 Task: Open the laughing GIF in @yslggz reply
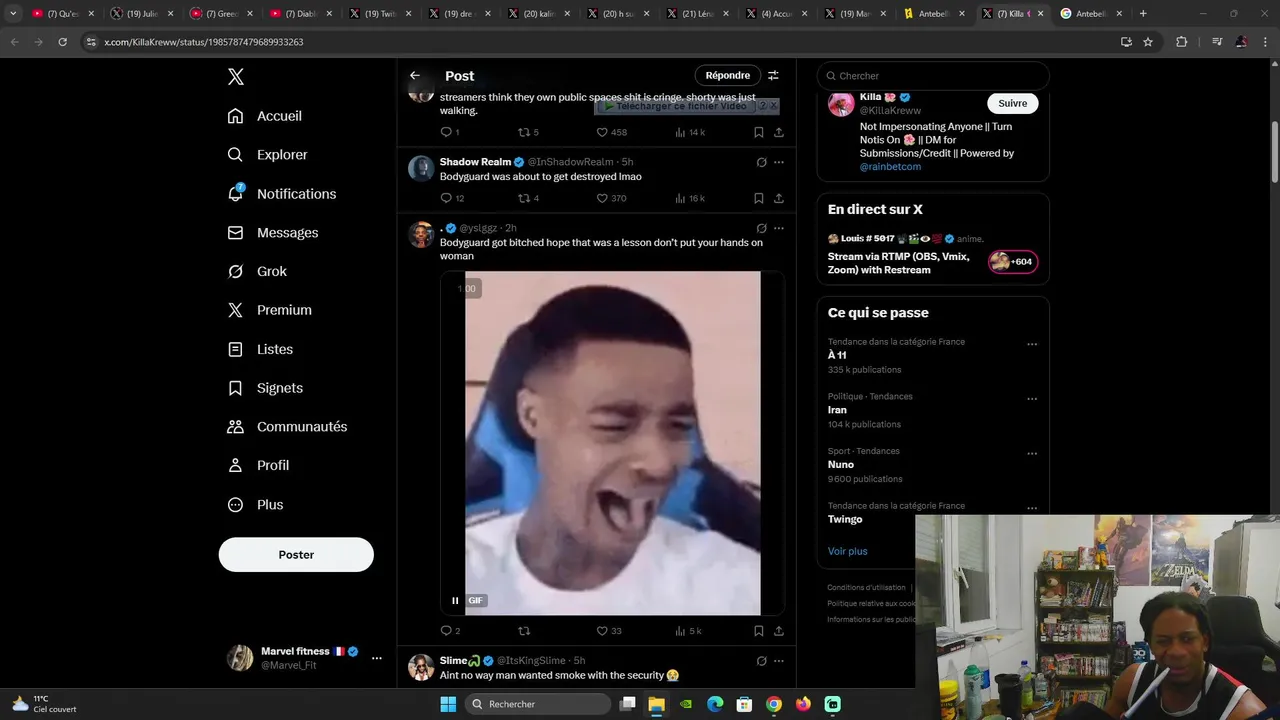click(x=612, y=443)
